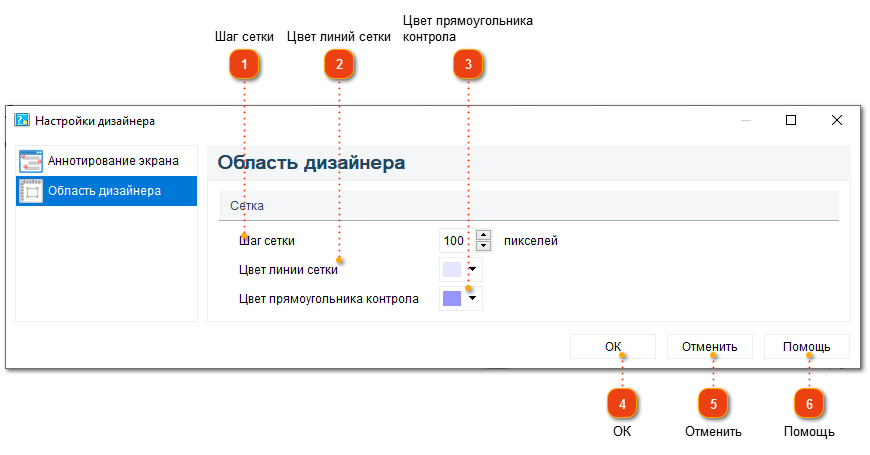870x455 pixels.
Task: Open the Цвет прямоугольника контрола dropdown arrow
Action: [473, 298]
